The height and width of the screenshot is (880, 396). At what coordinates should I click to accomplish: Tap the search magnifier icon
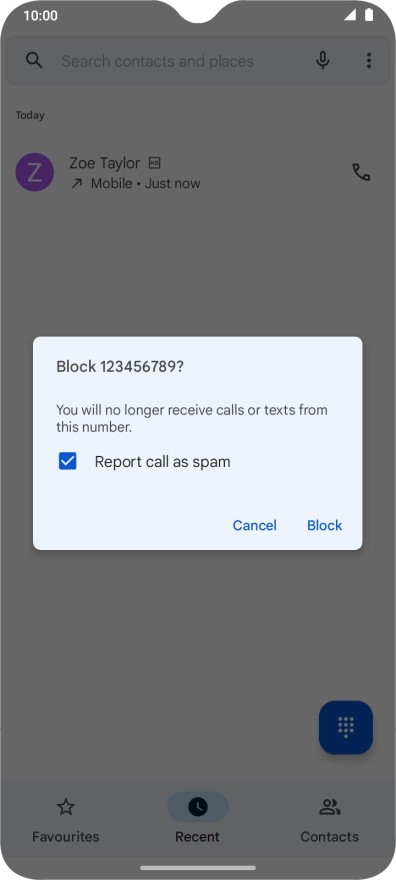[34, 61]
